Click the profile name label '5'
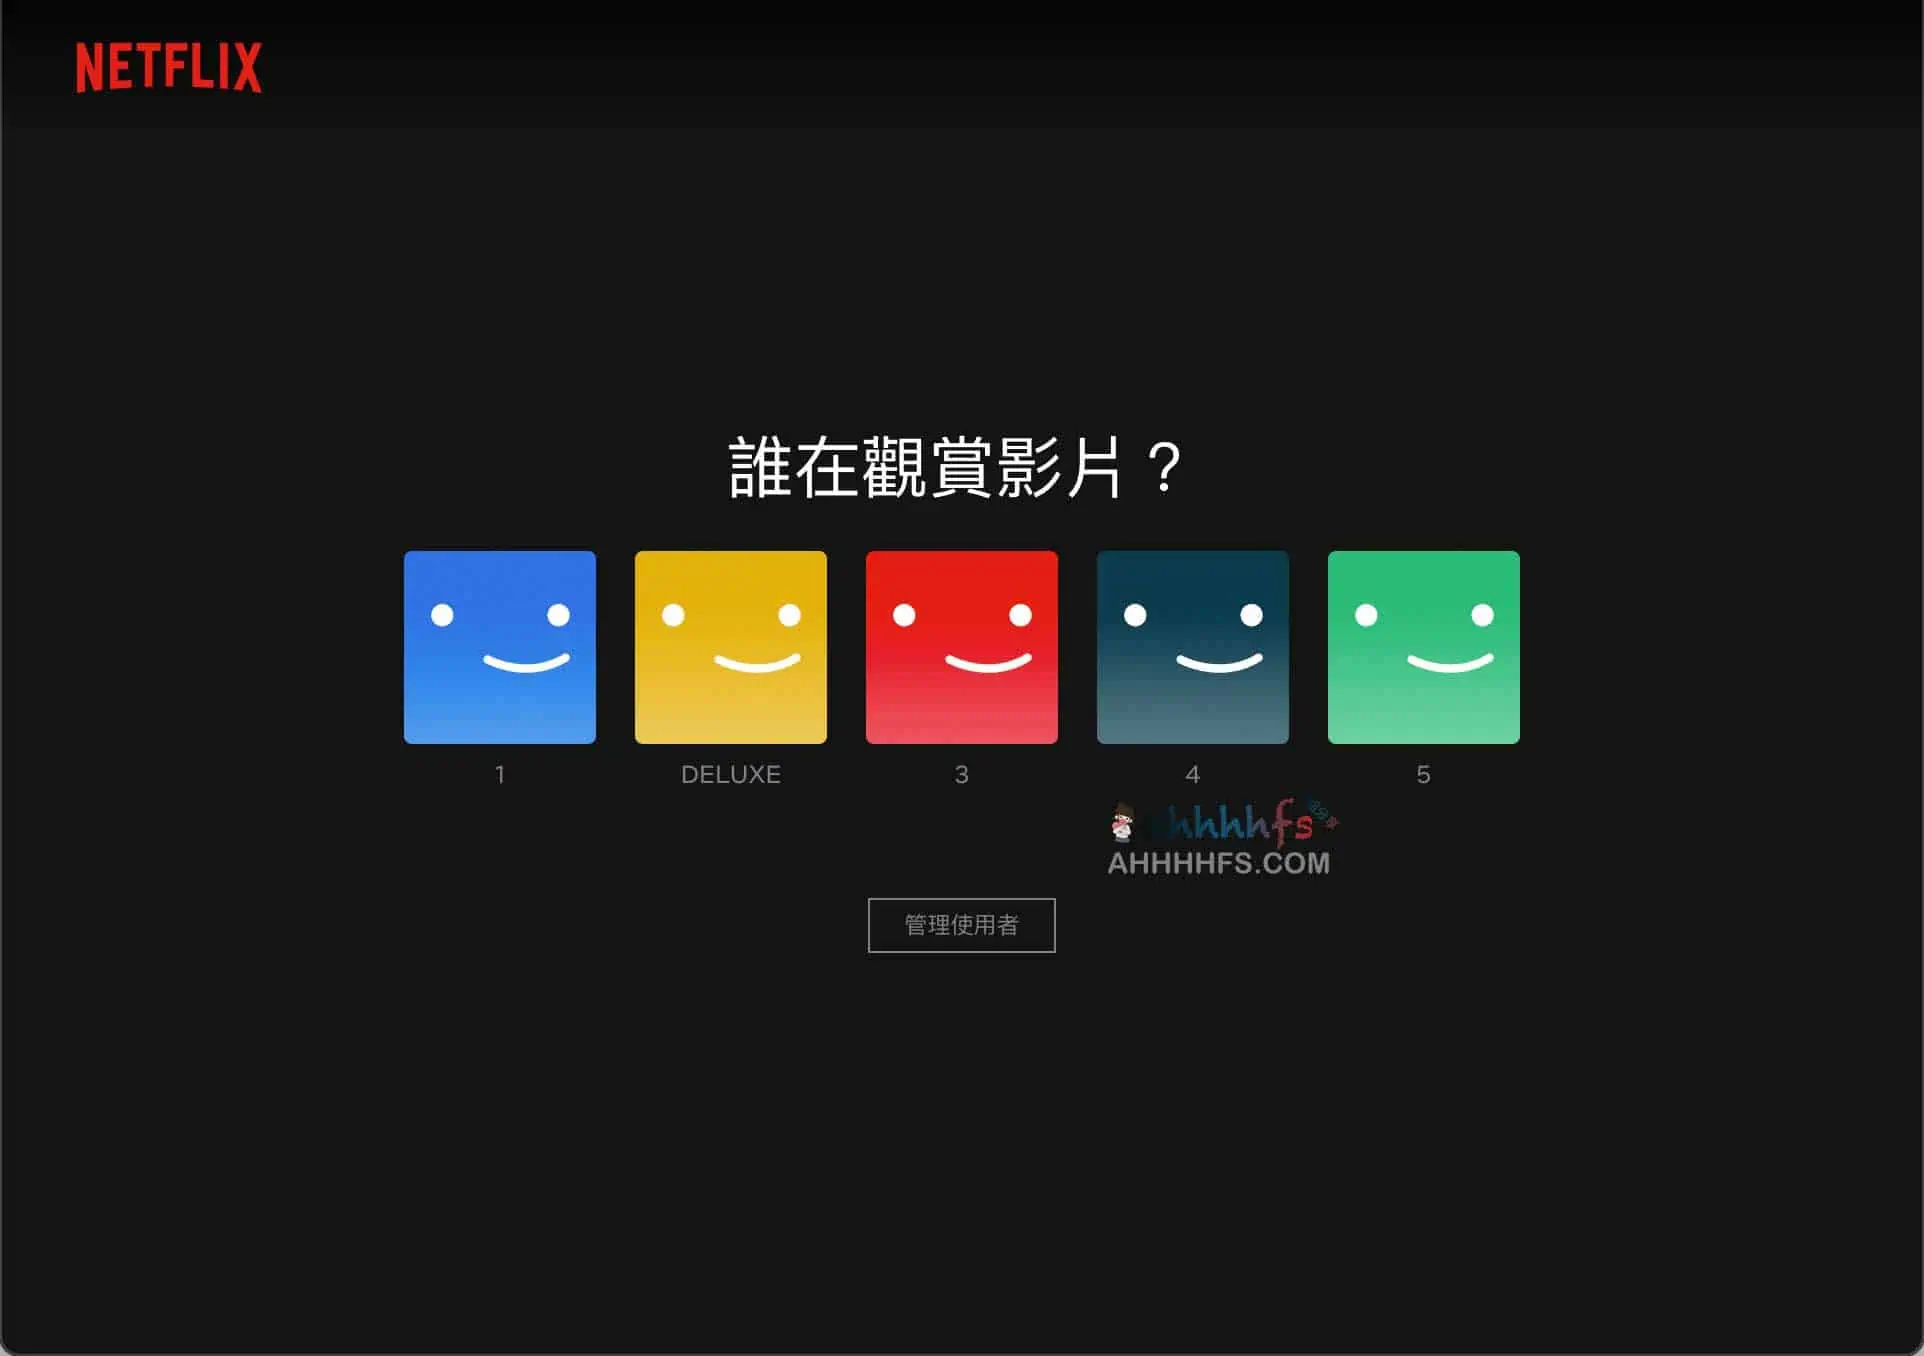This screenshot has height=1356, width=1924. (x=1423, y=774)
